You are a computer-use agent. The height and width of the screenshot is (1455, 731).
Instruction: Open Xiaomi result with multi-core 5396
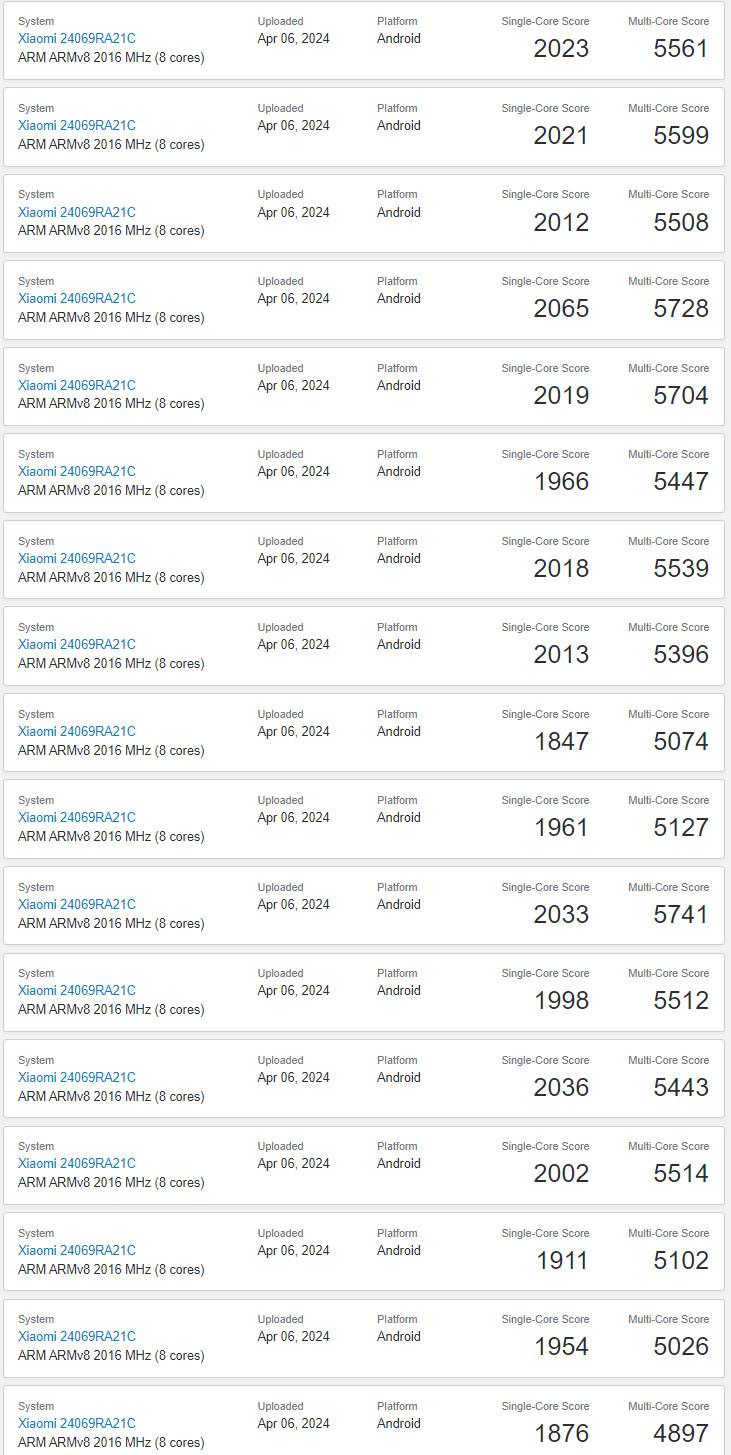point(77,644)
